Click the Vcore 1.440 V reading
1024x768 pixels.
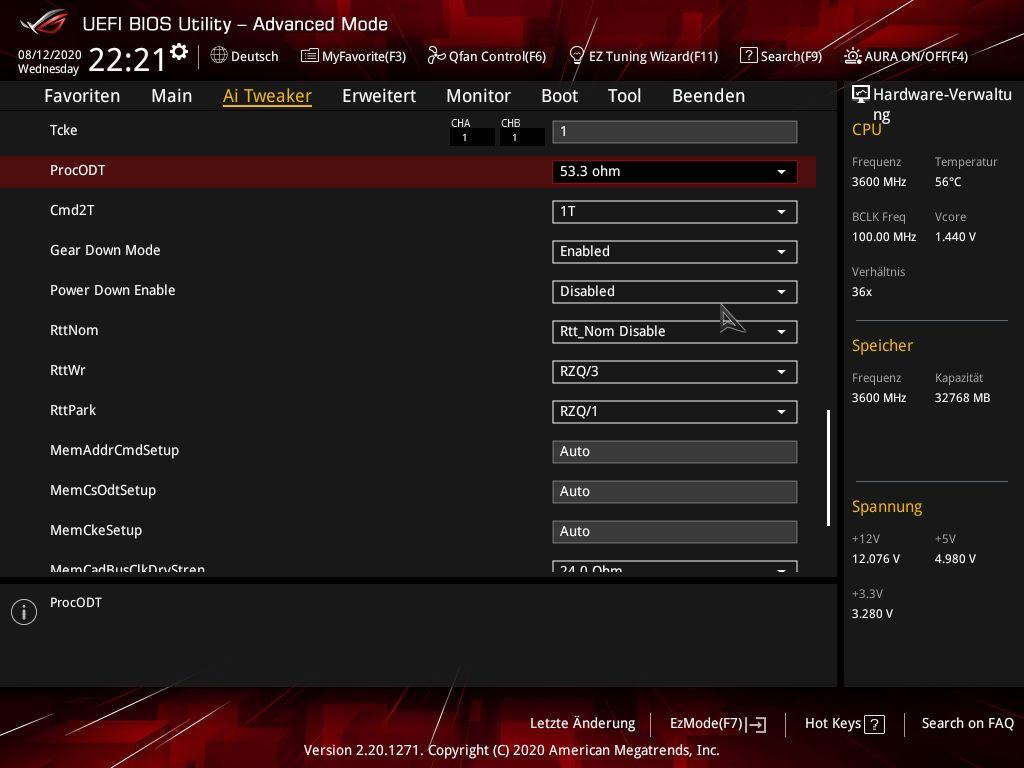[955, 236]
